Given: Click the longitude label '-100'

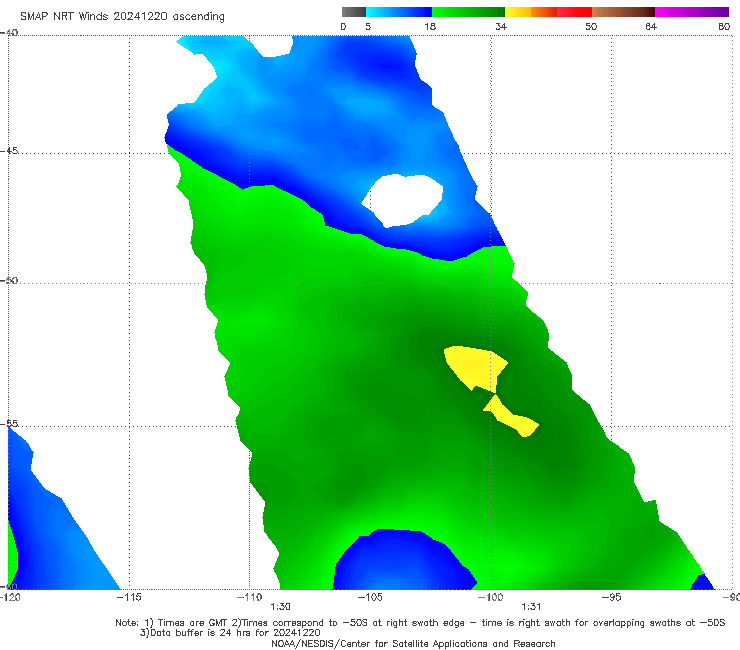Looking at the screenshot, I should 490,597.
